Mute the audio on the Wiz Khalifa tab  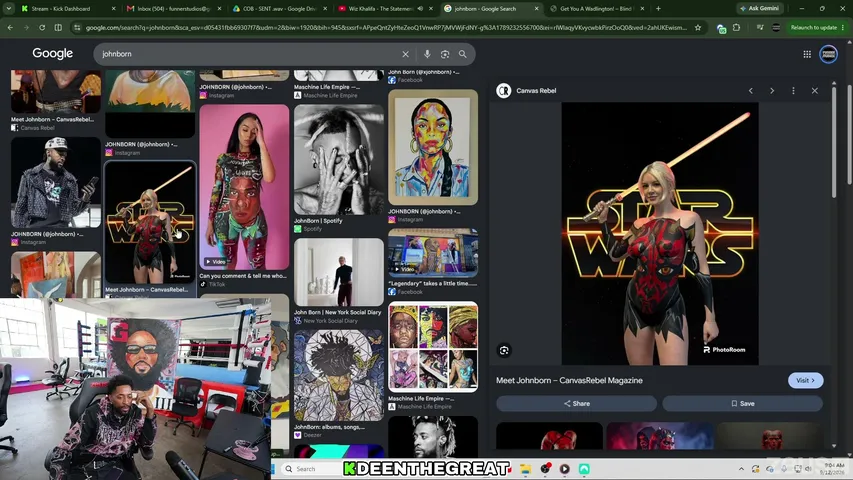(x=420, y=9)
